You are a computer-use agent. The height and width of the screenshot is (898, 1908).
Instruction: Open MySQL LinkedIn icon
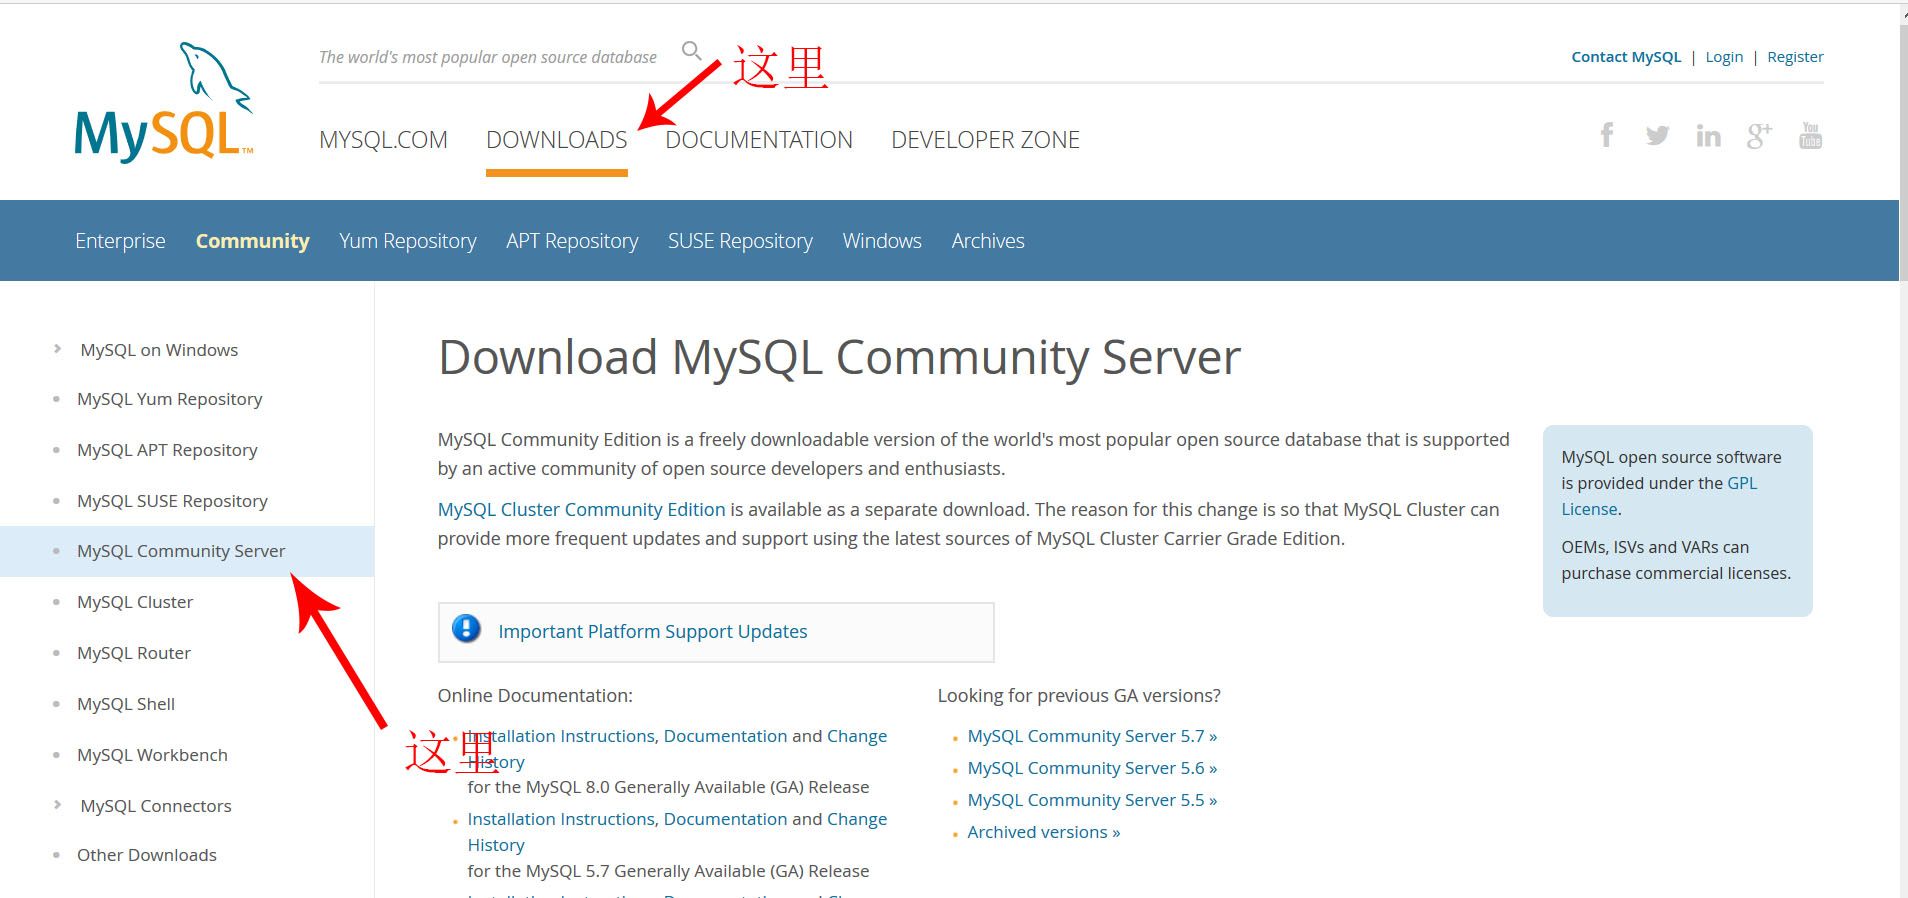(1708, 135)
